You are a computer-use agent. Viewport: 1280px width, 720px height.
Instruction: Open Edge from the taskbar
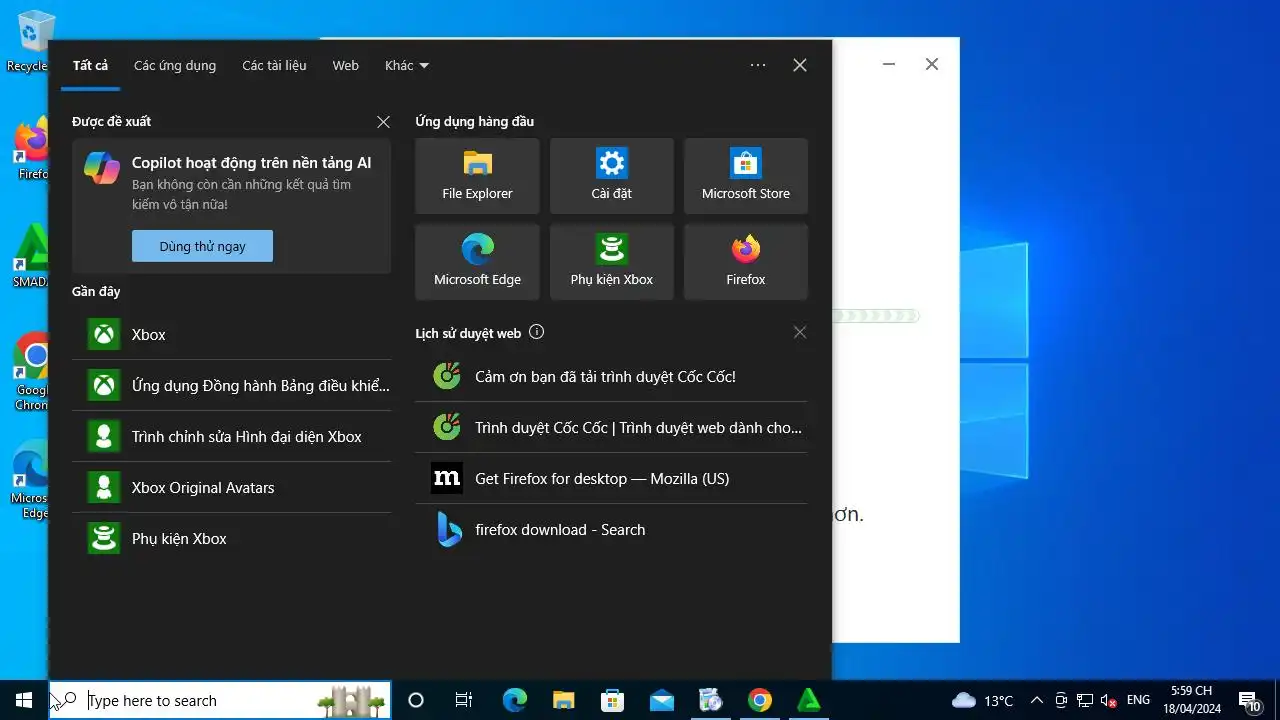[x=514, y=700]
